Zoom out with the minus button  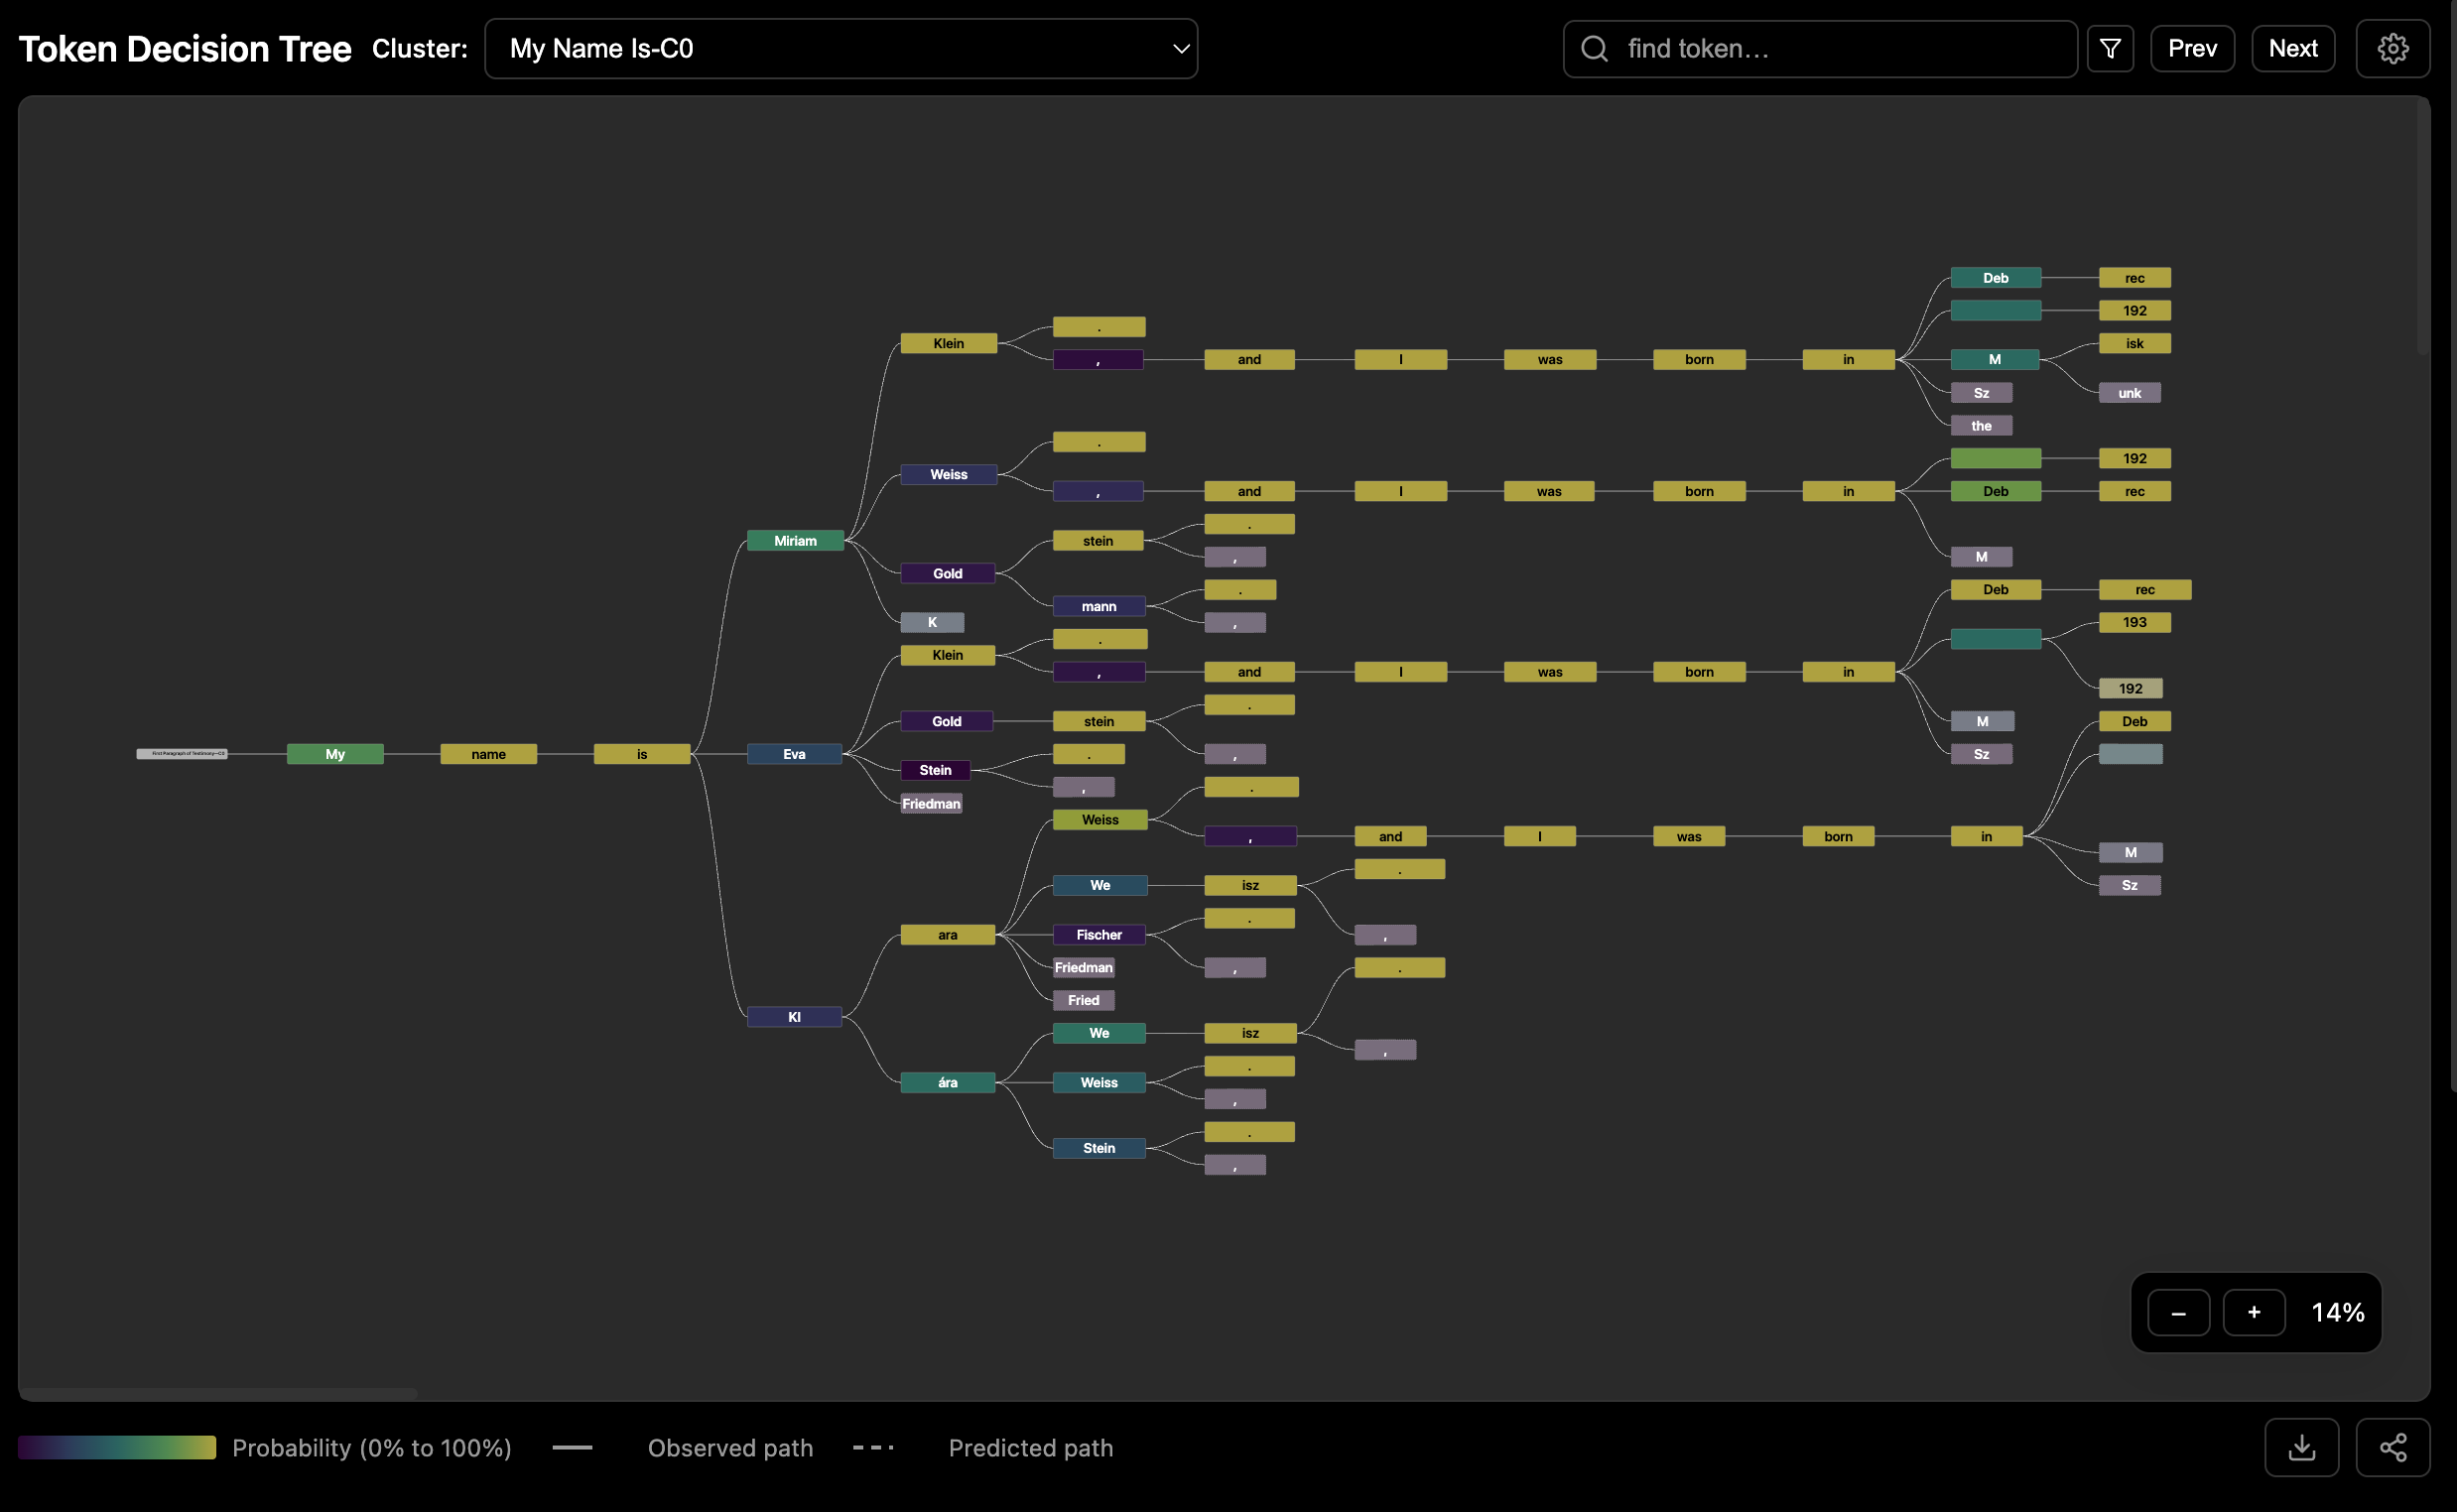tap(2178, 1313)
